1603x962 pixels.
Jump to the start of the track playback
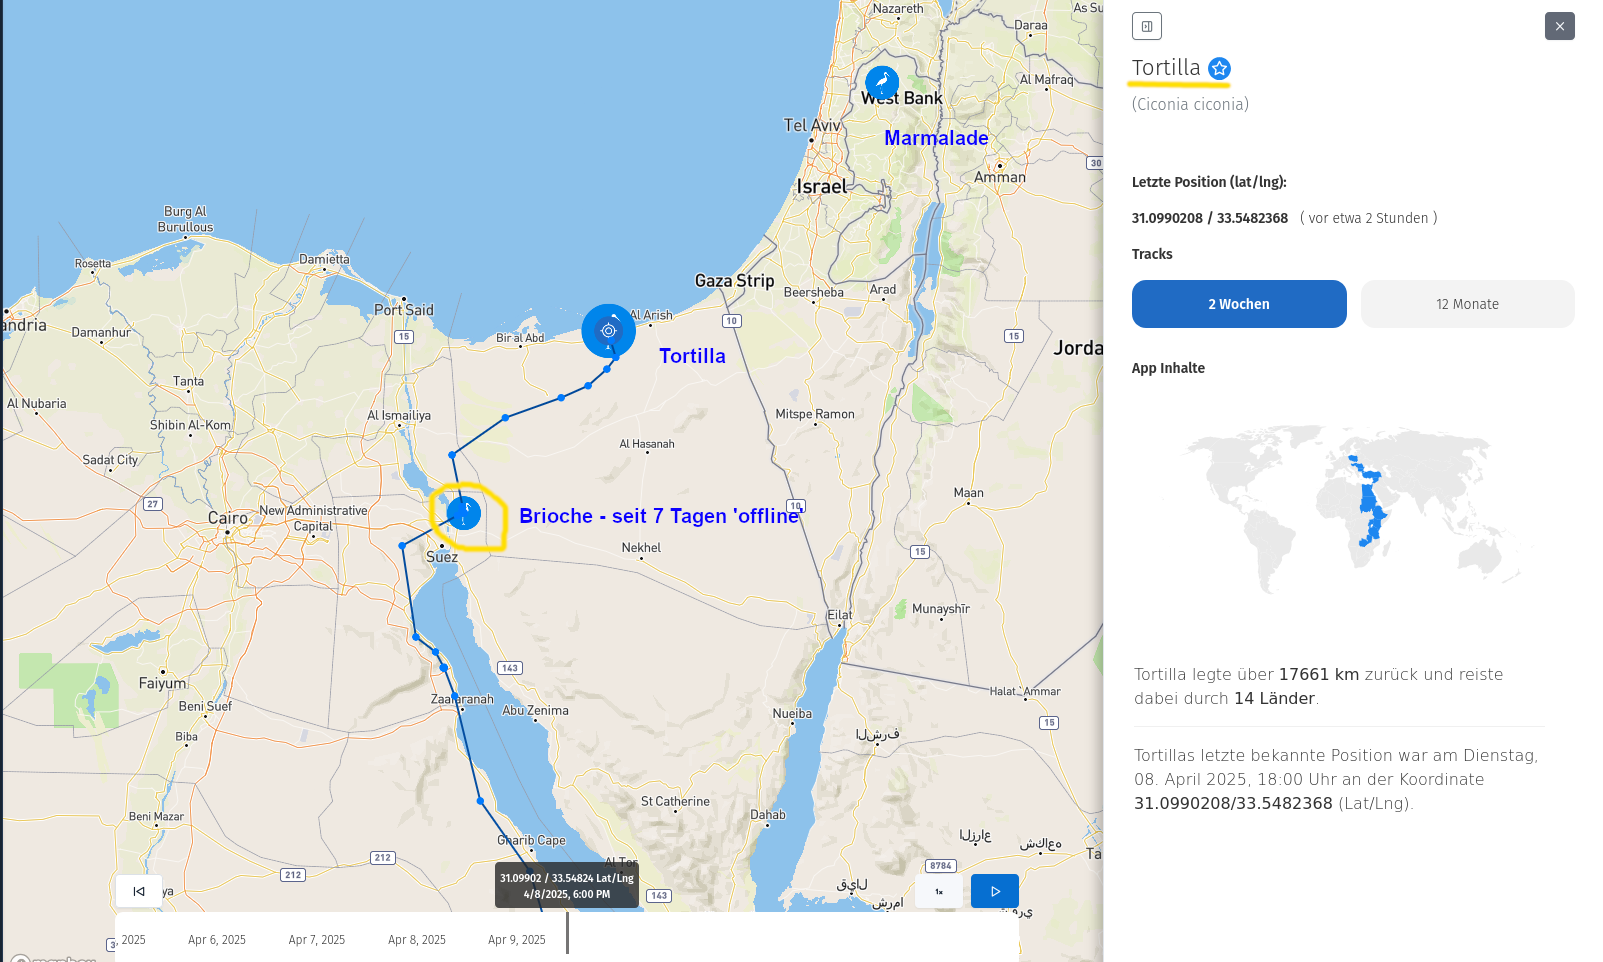click(x=139, y=891)
